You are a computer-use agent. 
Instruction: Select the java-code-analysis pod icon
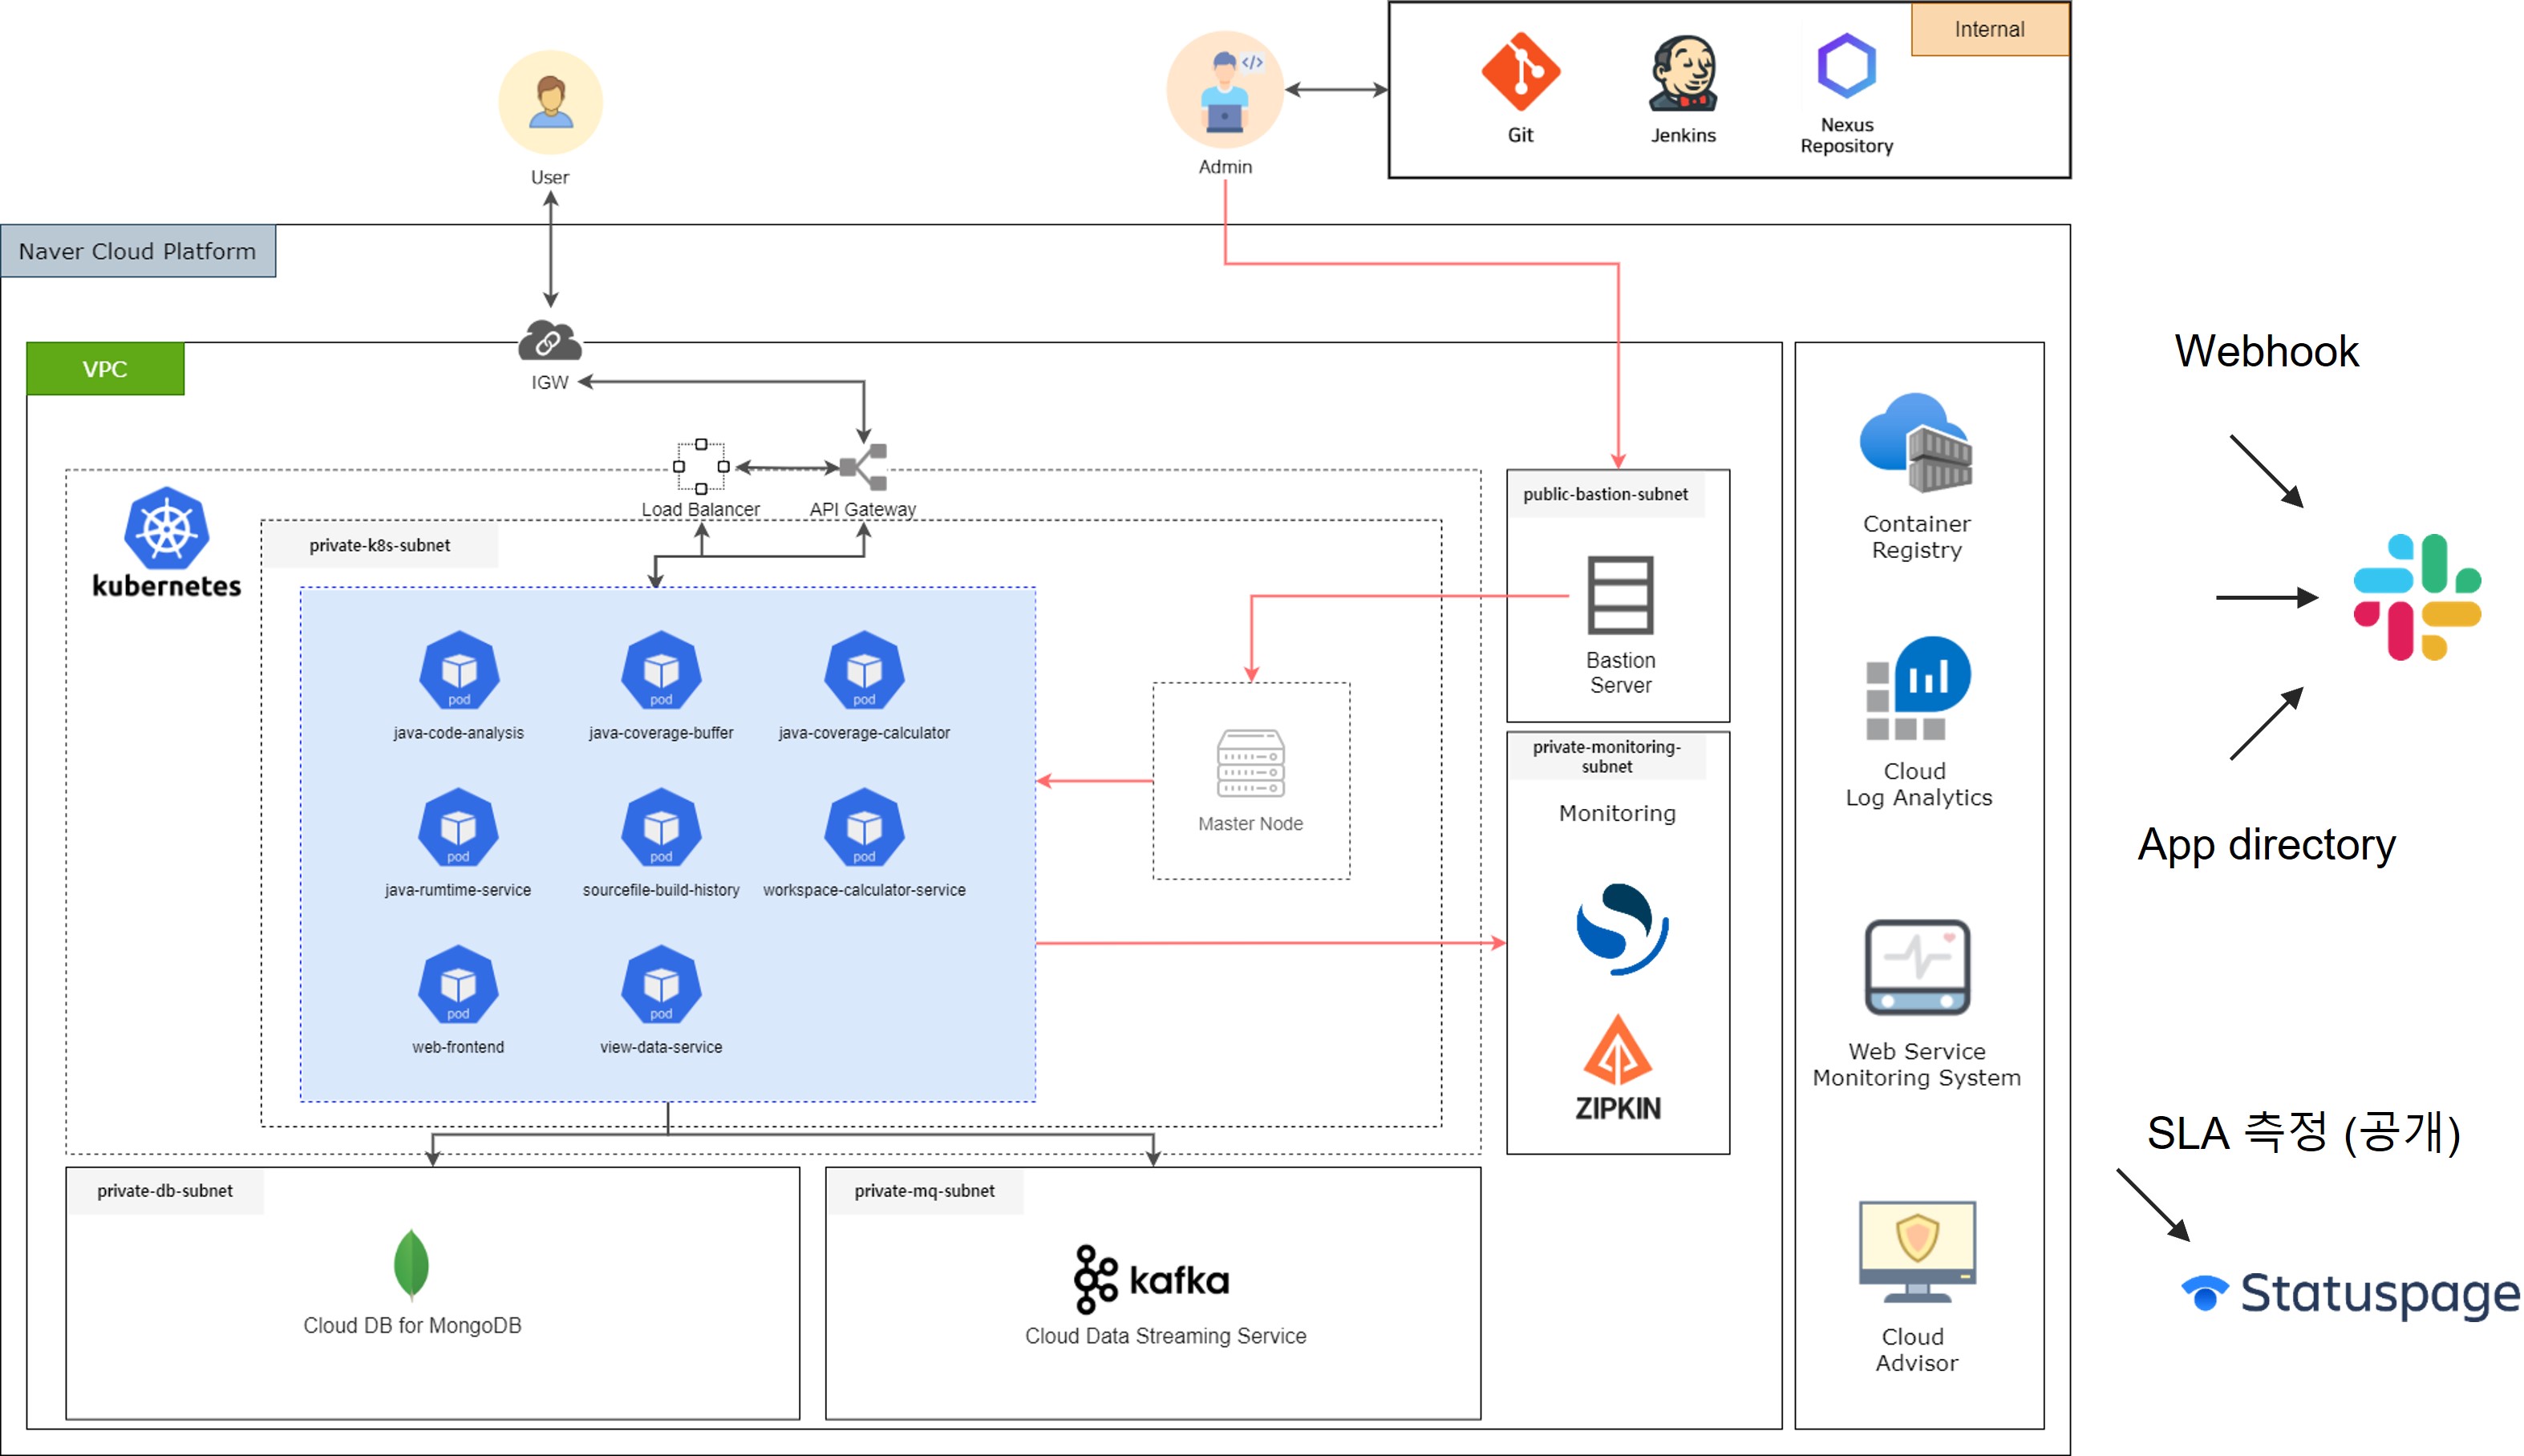click(458, 670)
